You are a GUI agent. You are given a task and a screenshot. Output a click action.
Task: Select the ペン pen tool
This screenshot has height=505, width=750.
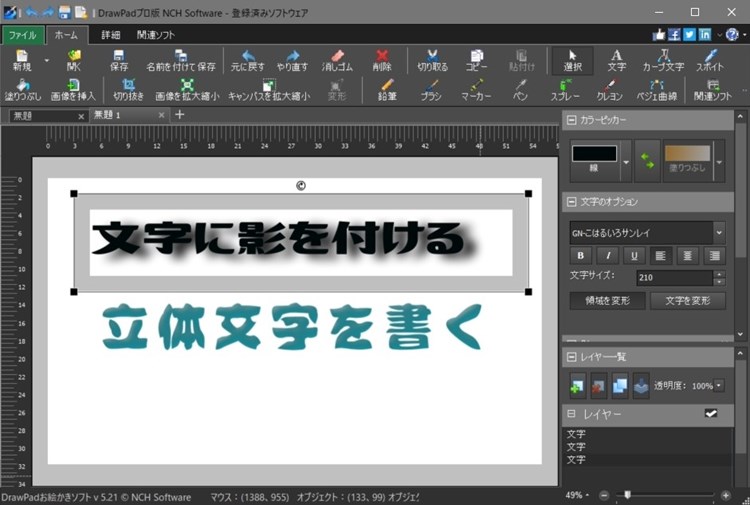(x=520, y=90)
